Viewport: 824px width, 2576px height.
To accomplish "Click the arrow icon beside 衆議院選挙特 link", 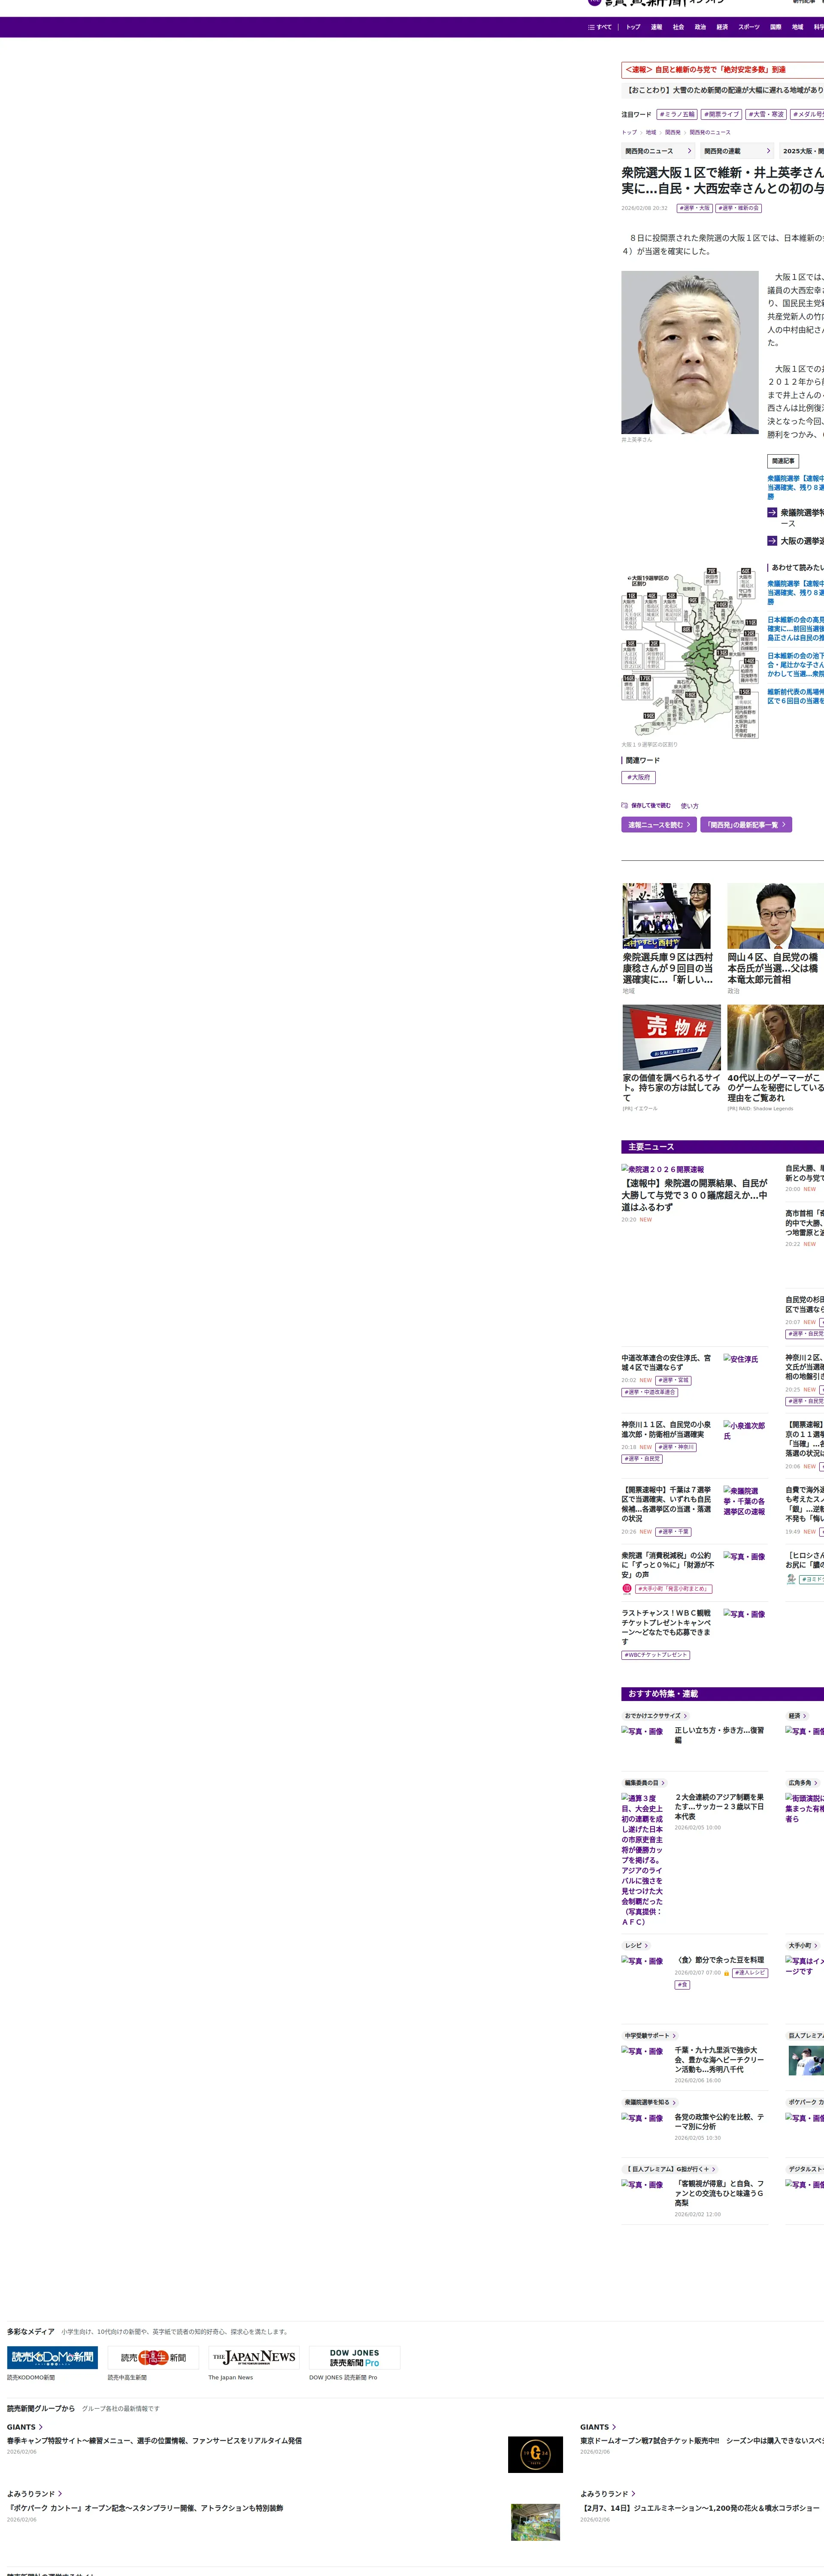I will (772, 512).
